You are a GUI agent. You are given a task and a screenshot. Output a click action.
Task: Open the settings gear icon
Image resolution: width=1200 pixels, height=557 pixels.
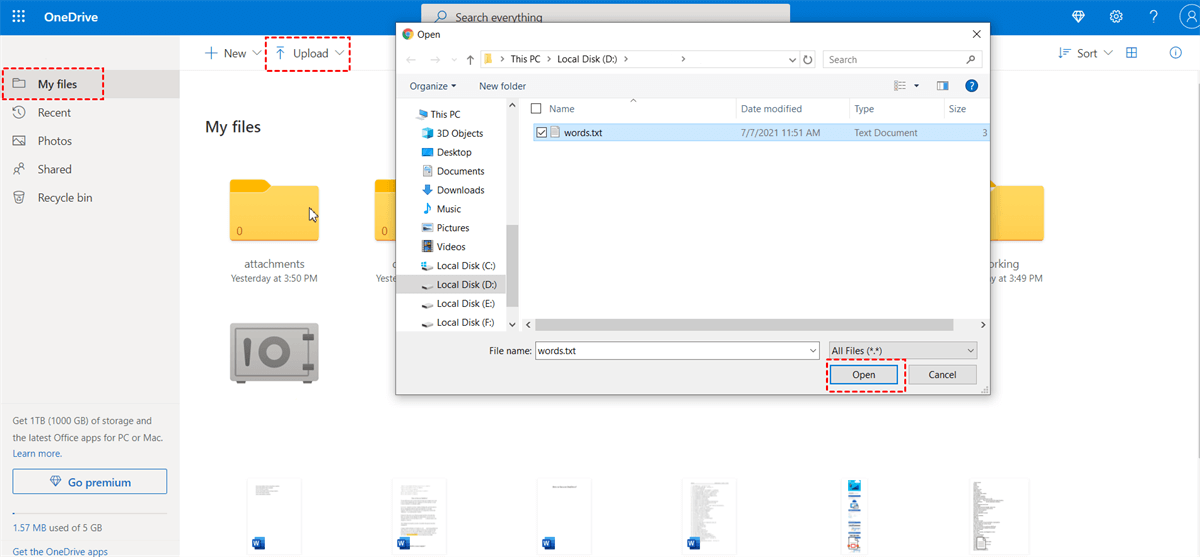coord(1116,17)
